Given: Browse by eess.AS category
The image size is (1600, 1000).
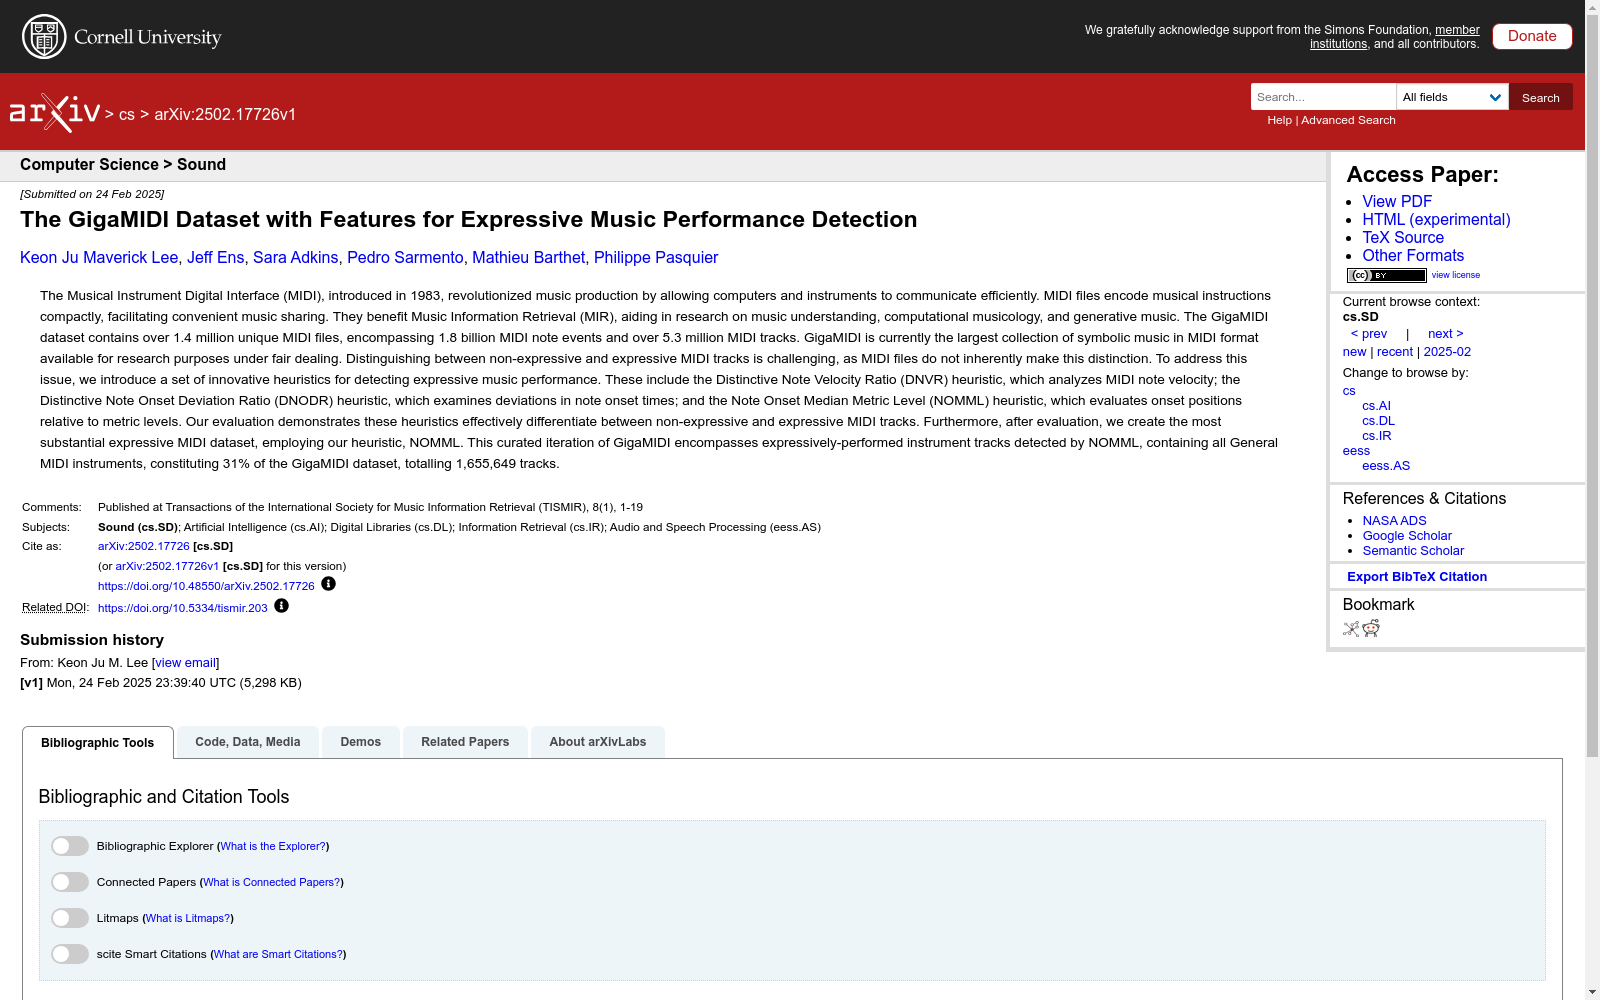Looking at the screenshot, I should [1386, 466].
